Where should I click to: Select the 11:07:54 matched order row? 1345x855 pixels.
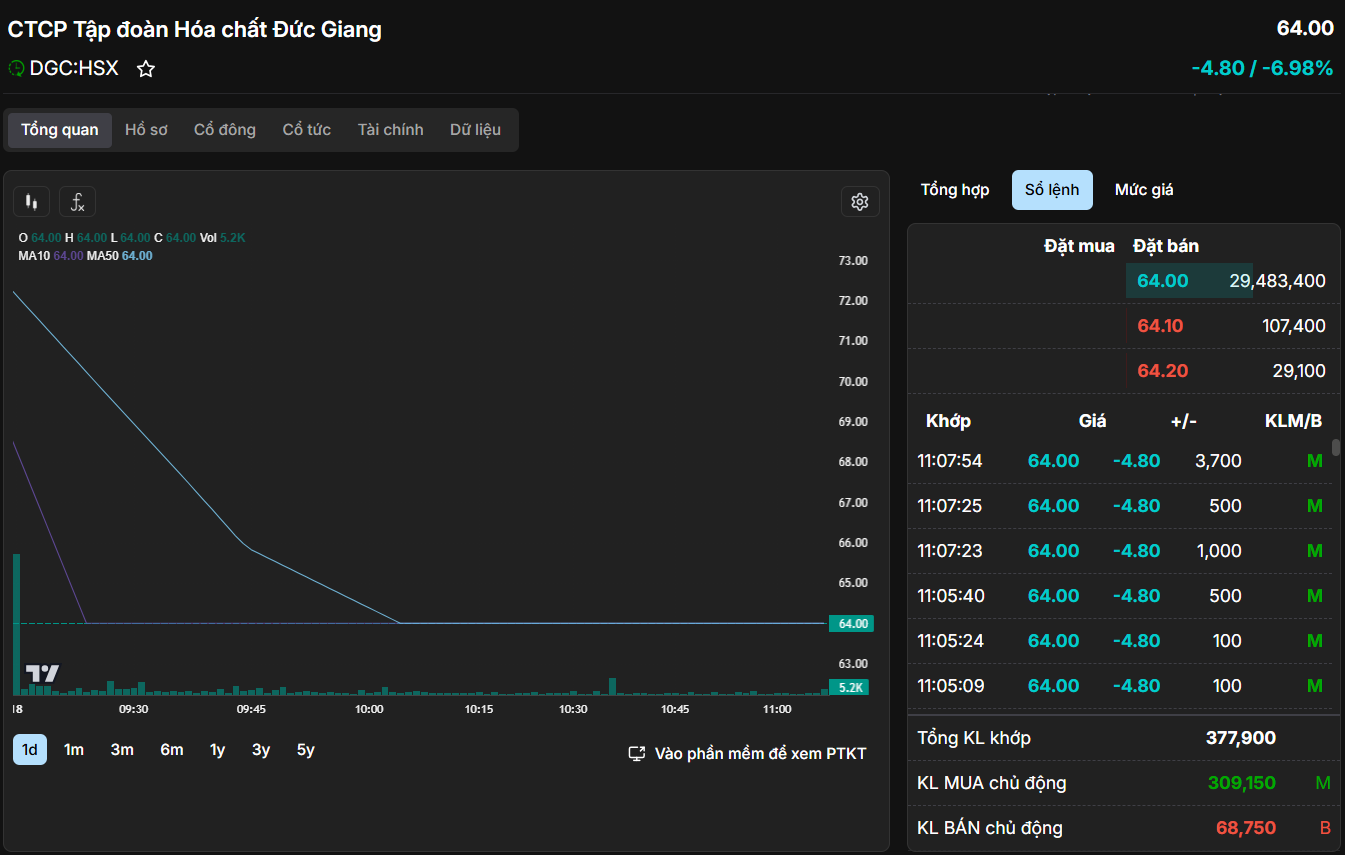tap(1118, 461)
